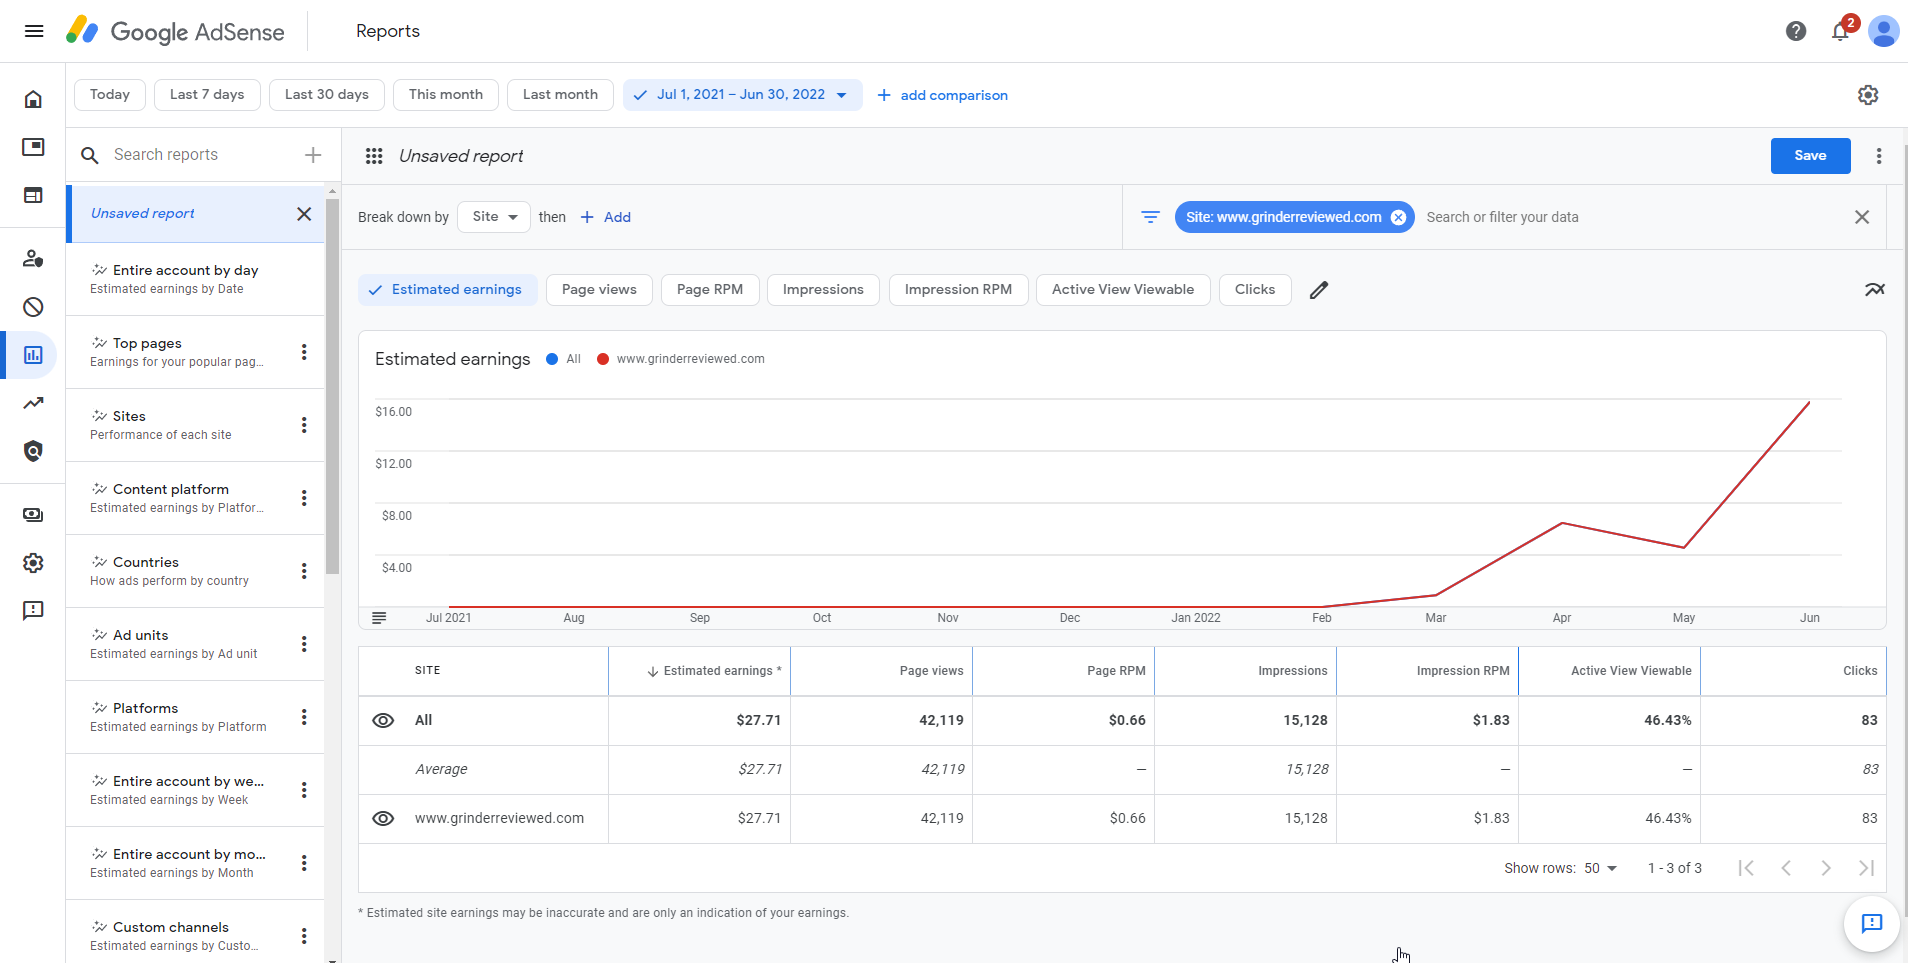Open the Jul 1, 2021 – Jun 30, 2022 date range dropdown
This screenshot has height=963, width=1908.
742,95
